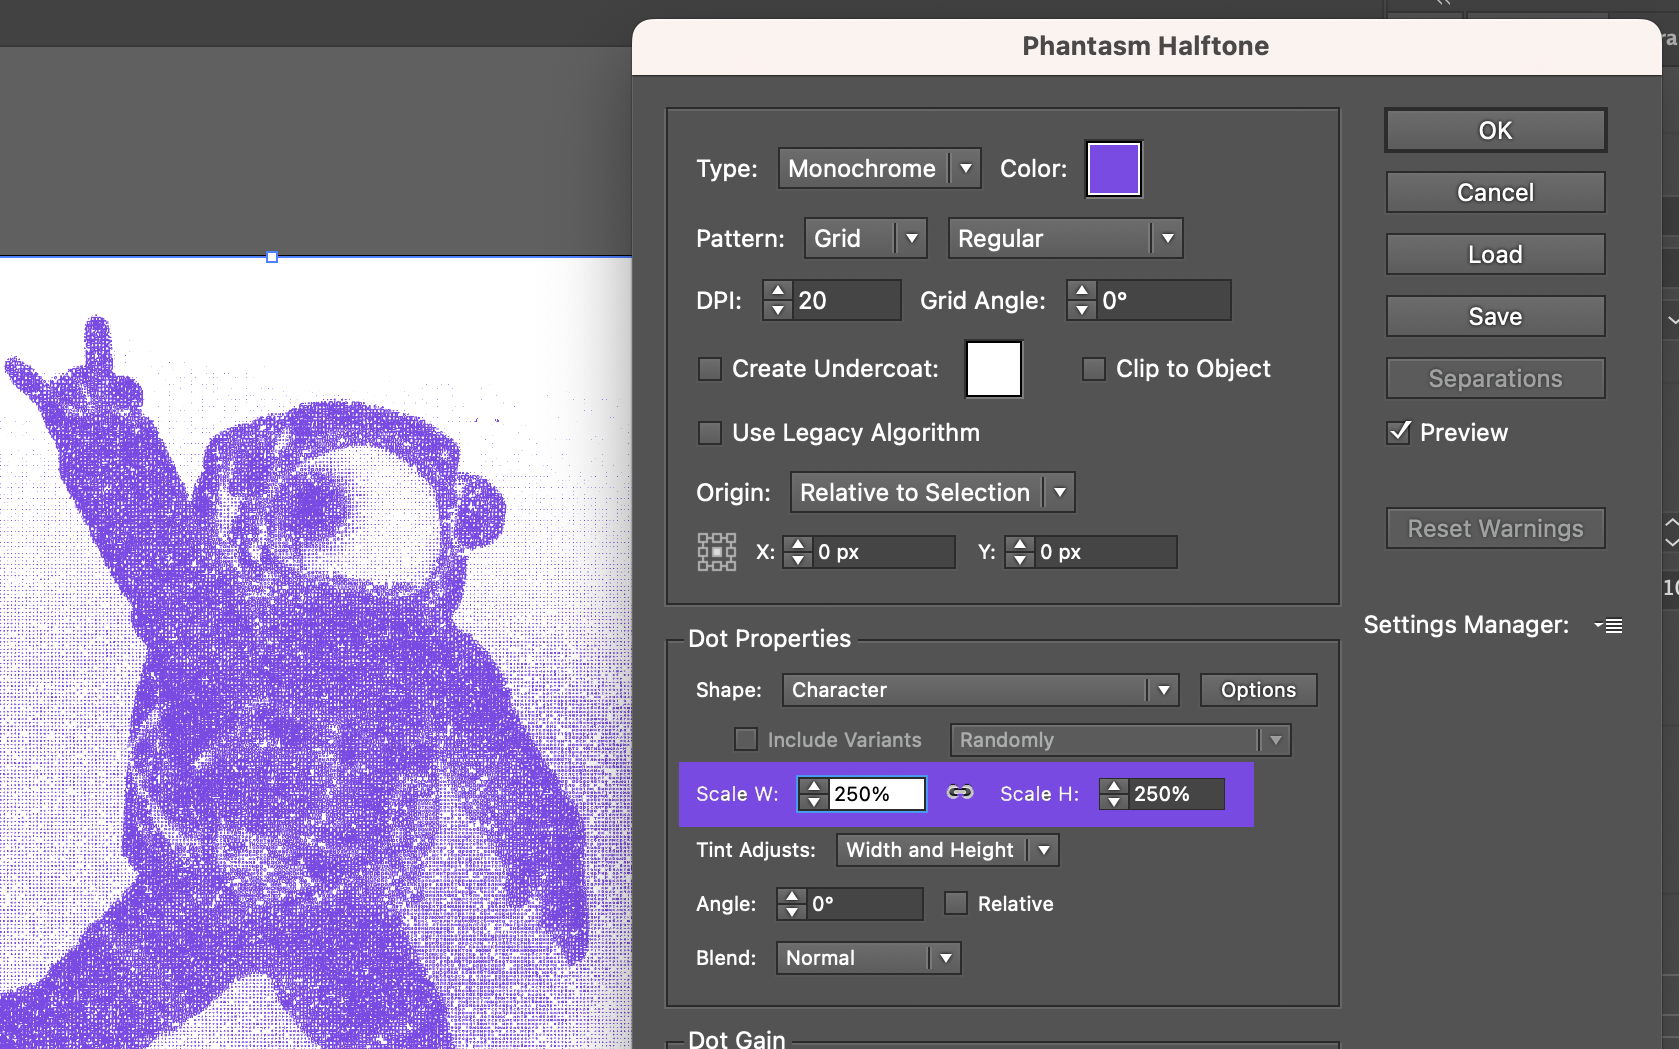The width and height of the screenshot is (1679, 1049).
Task: Open the Origin dropdown Relative to Selection
Action: [x=932, y=492]
